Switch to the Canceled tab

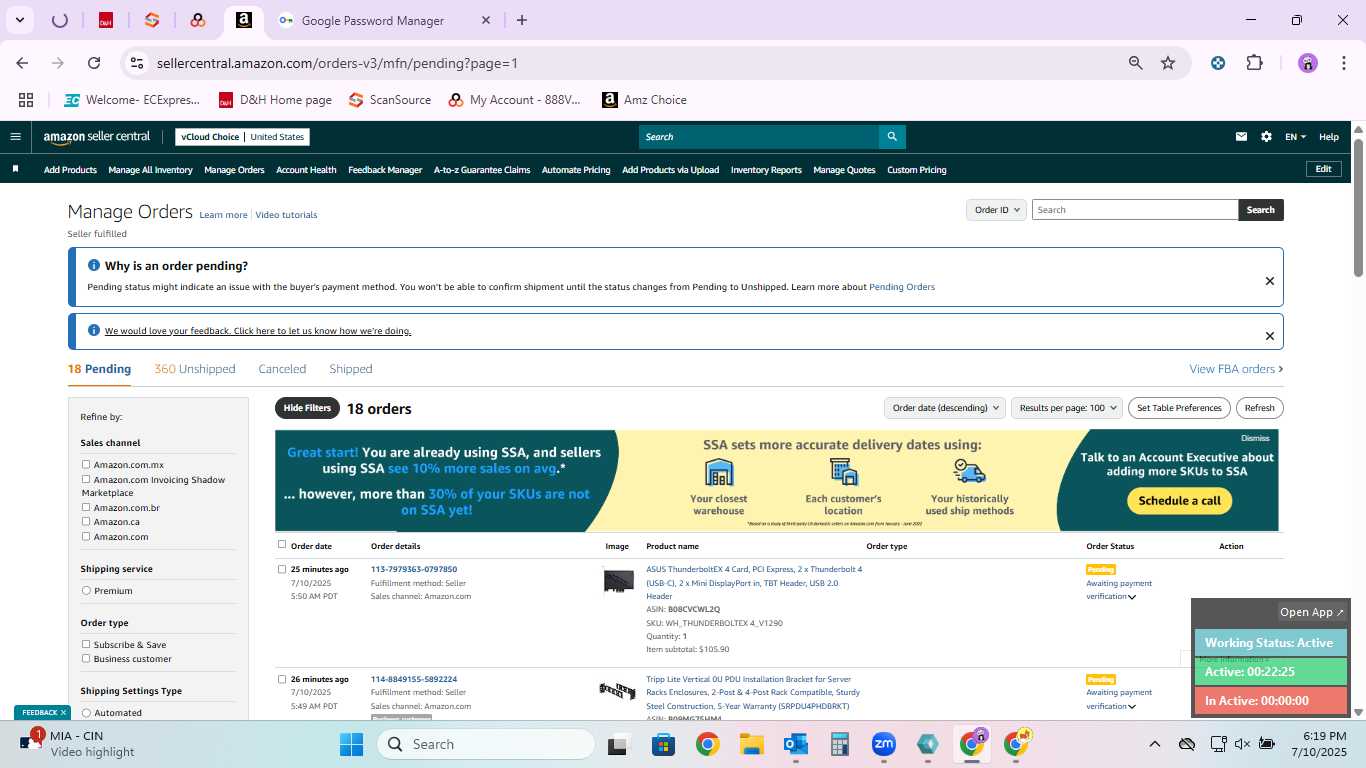(282, 369)
